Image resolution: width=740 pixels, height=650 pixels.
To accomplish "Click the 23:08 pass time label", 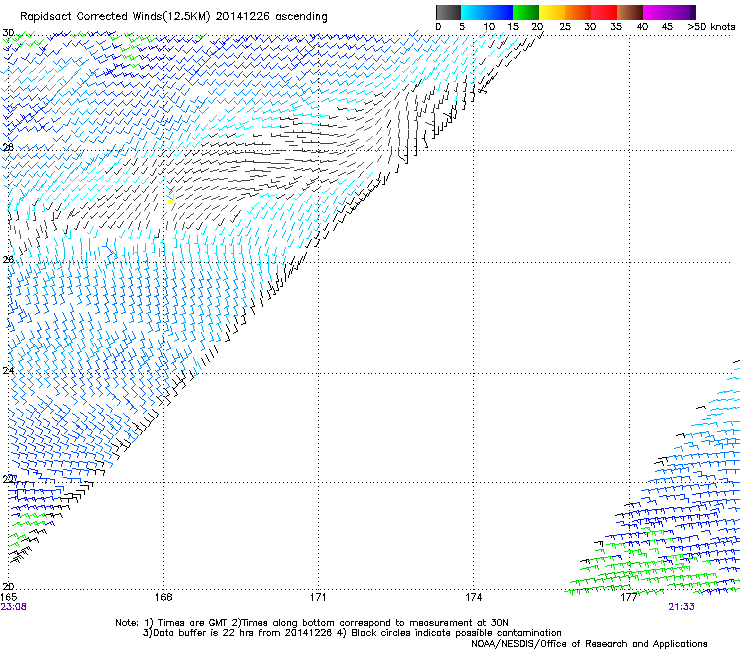I will 13,607.
